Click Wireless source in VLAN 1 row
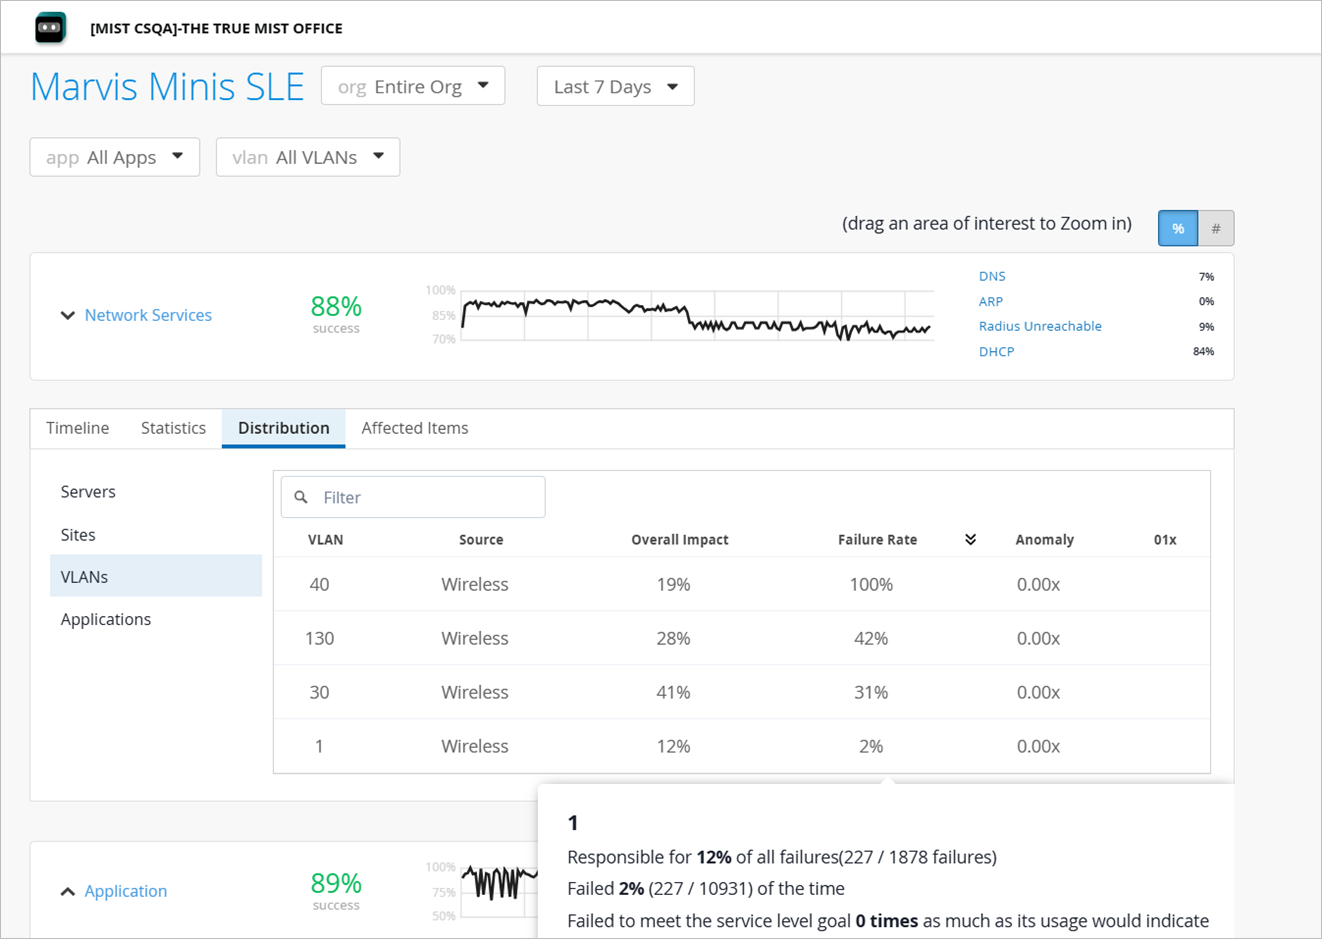 pos(475,746)
